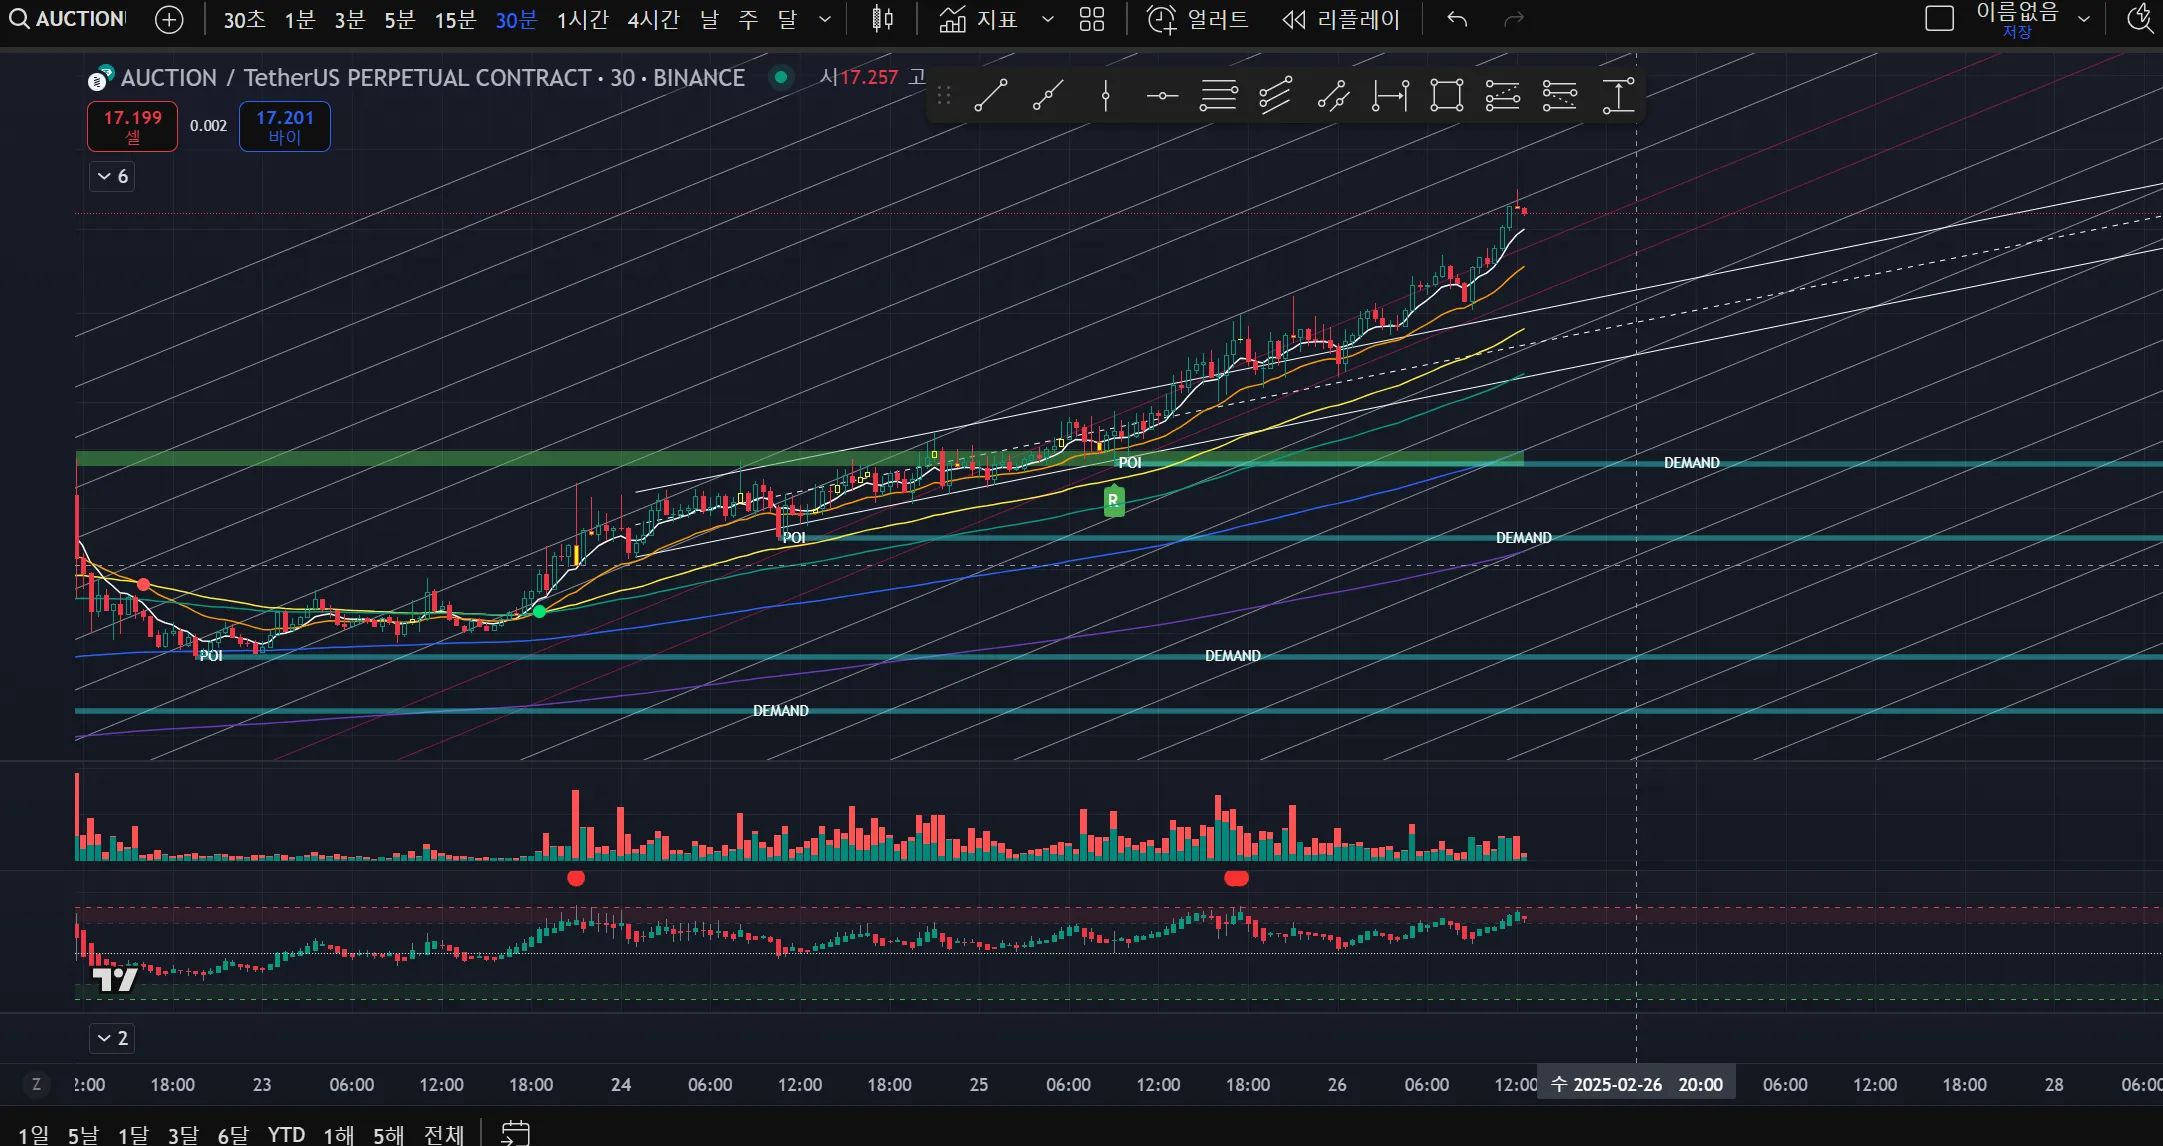
Task: Select the Rectangle drawing tool
Action: (1446, 96)
